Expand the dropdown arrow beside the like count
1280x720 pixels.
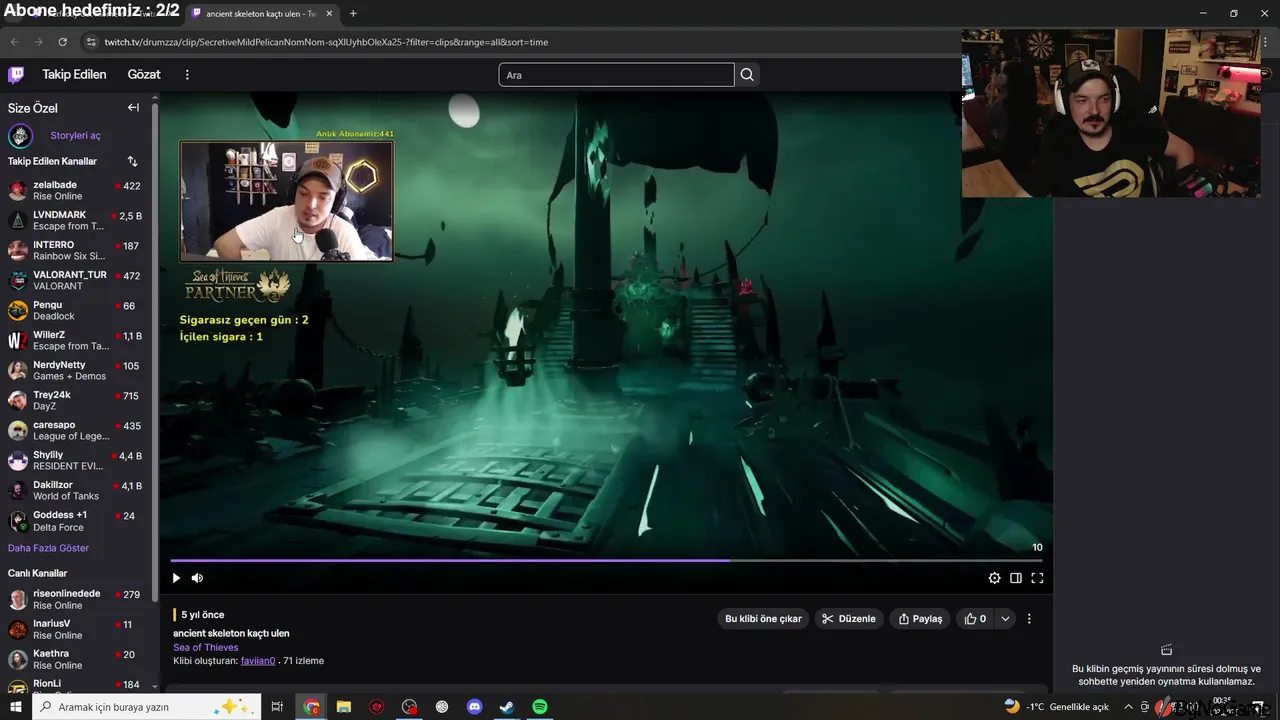point(1005,619)
